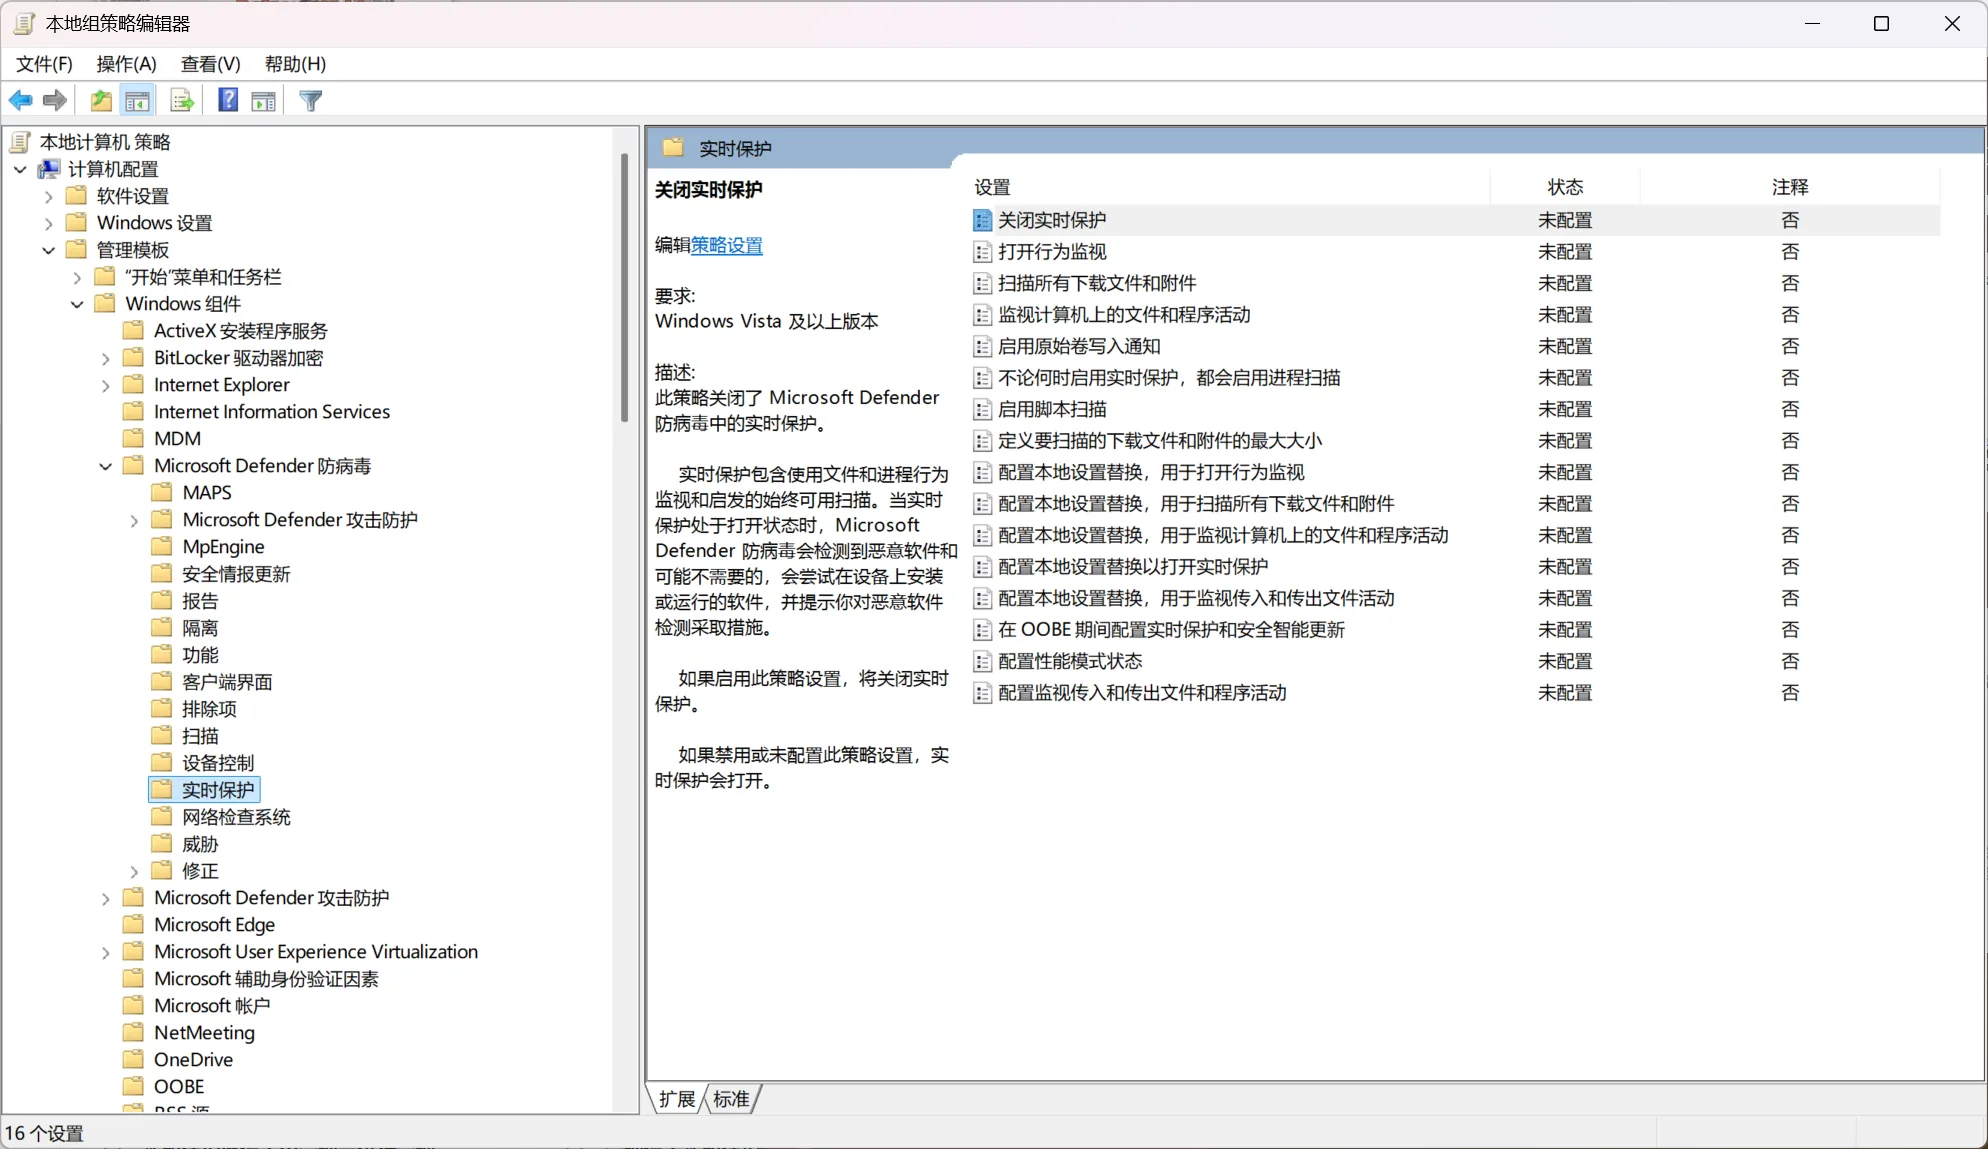Expand the Windows 设置 tree node
The image size is (1988, 1149).
click(x=48, y=223)
